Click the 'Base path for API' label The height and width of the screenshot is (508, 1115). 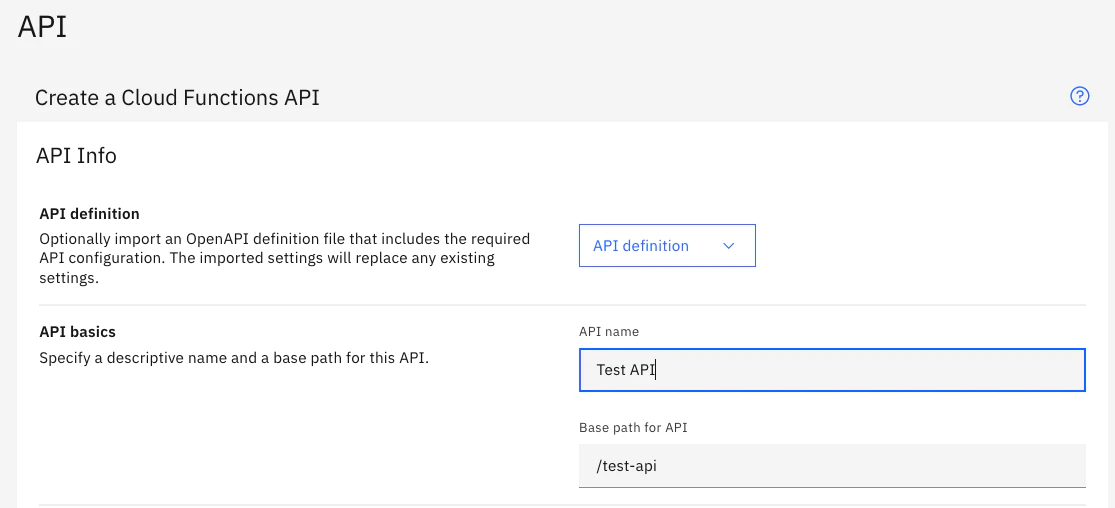pos(633,428)
